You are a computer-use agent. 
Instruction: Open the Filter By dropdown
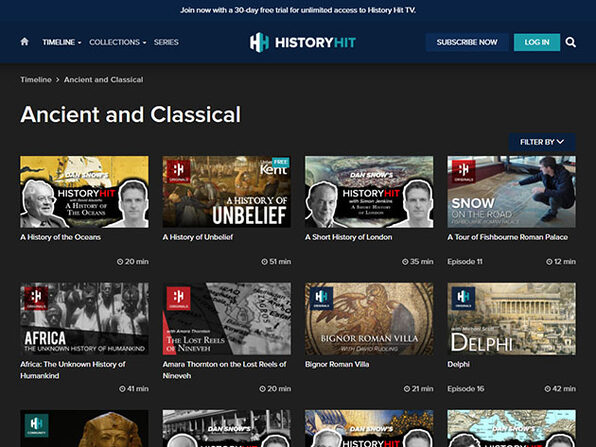[542, 142]
